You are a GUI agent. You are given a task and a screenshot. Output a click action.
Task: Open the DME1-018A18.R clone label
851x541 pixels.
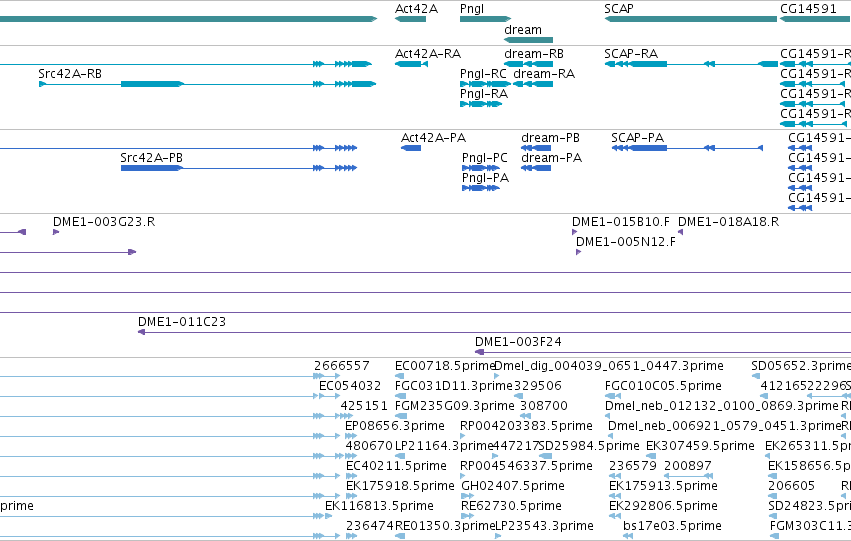coord(728,222)
